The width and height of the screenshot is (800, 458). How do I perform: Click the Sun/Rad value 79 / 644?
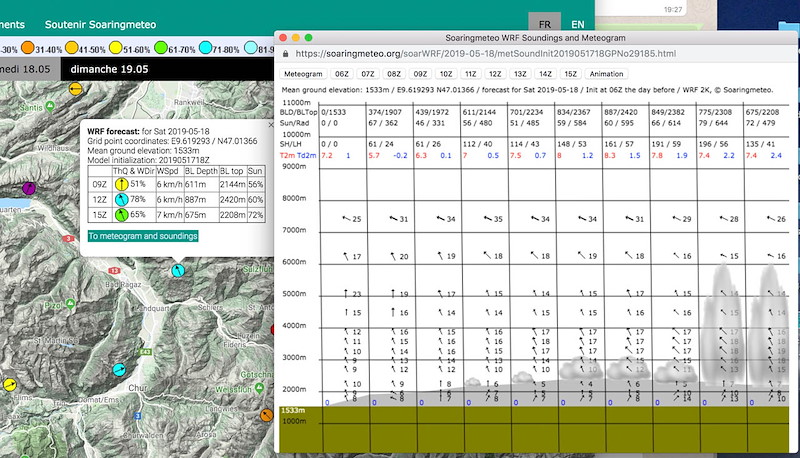pyautogui.click(x=713, y=123)
